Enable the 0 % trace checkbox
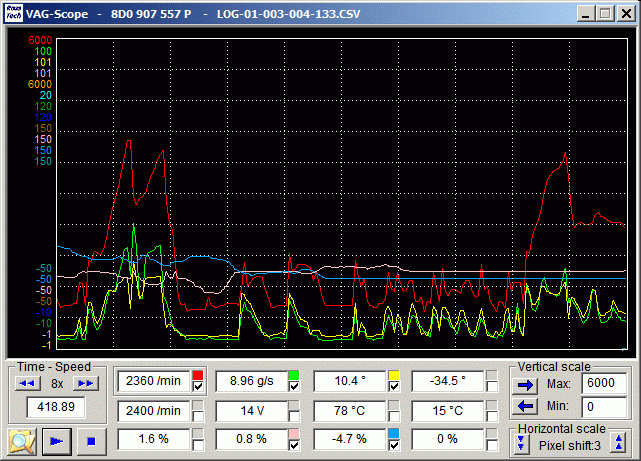 point(492,445)
